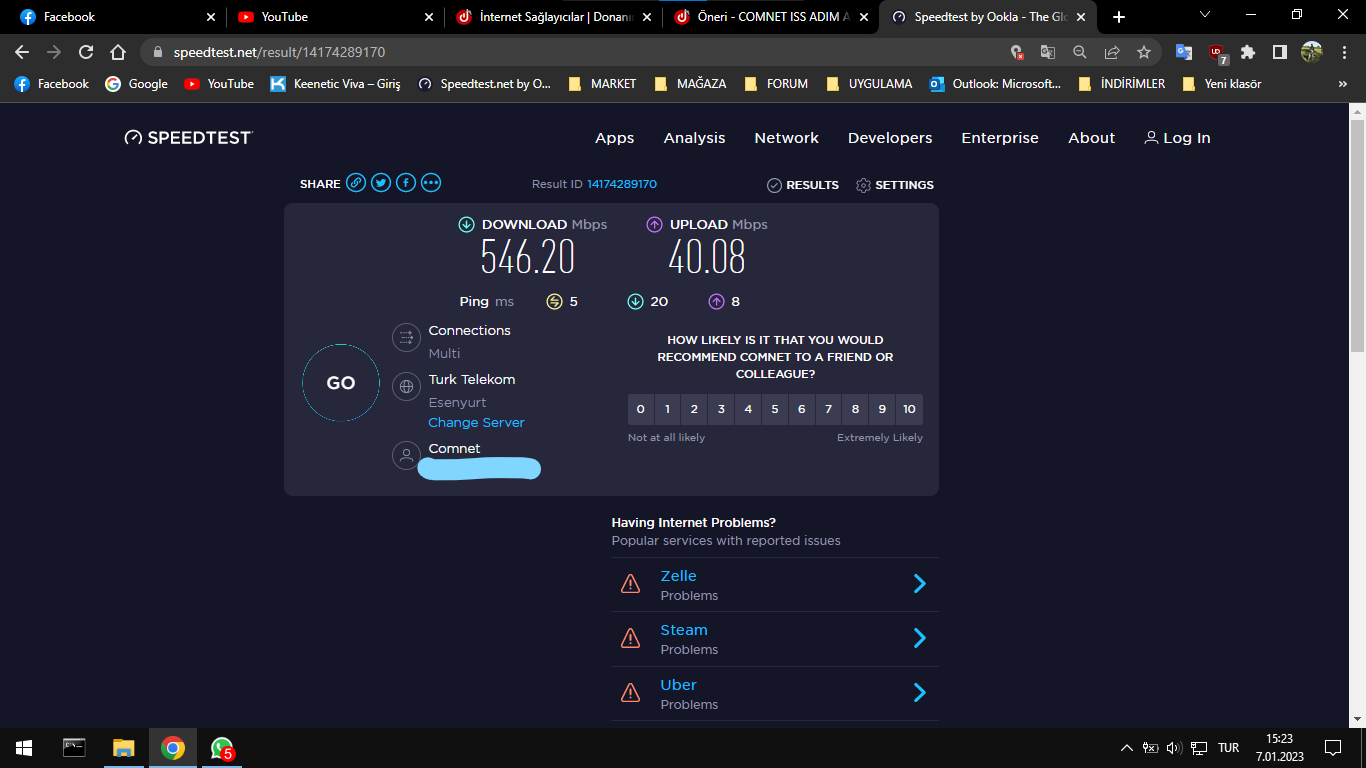
Task: Click the Steam warning triangle icon
Action: tap(630, 638)
